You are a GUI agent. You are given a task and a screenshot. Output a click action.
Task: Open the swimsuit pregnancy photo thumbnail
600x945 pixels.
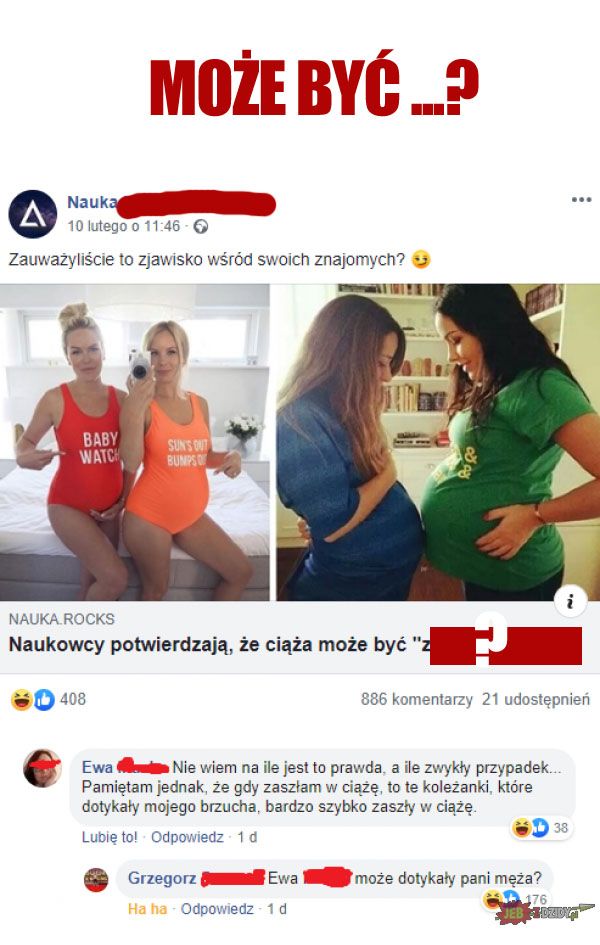(134, 442)
